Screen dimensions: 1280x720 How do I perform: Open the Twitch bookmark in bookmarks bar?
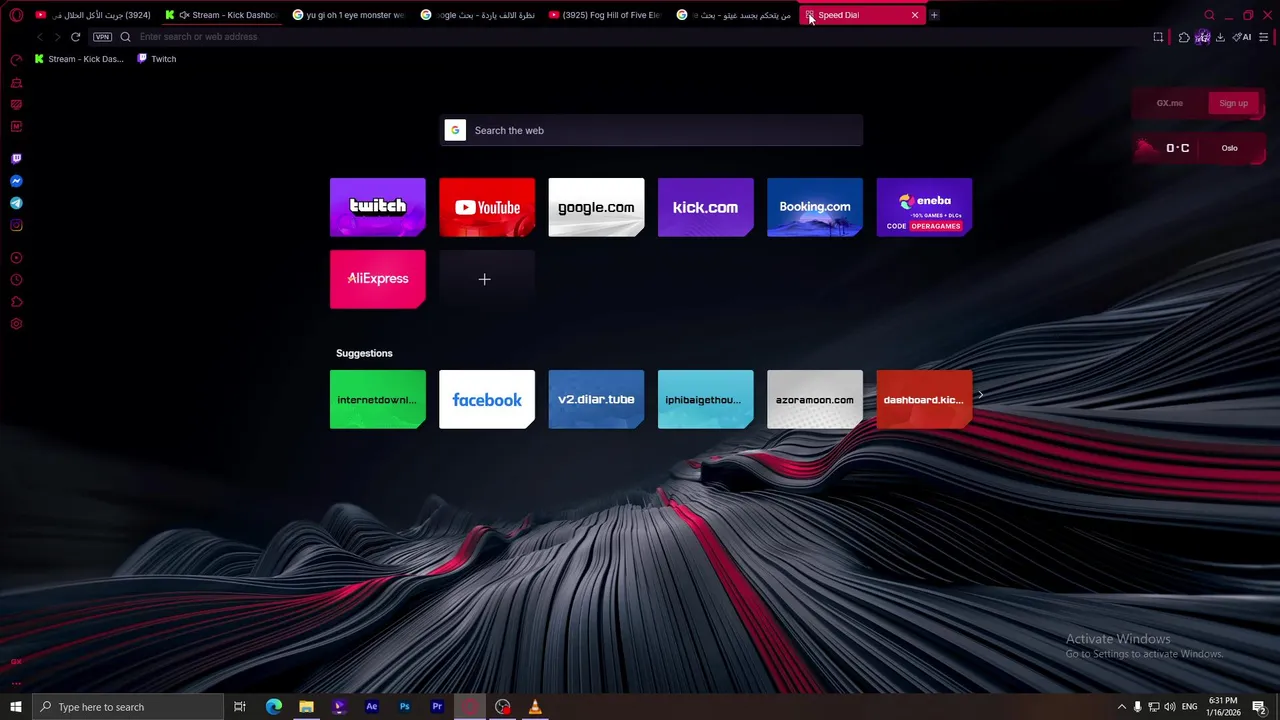156,59
